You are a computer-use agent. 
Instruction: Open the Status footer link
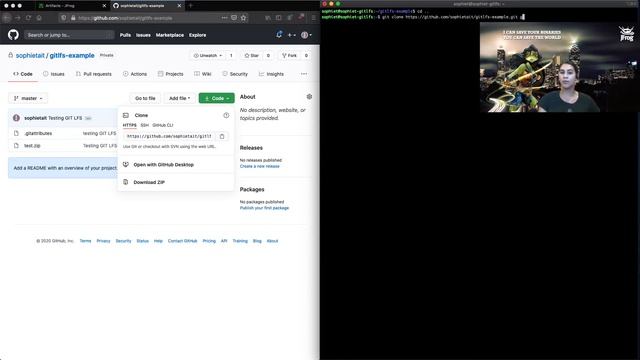click(x=142, y=241)
